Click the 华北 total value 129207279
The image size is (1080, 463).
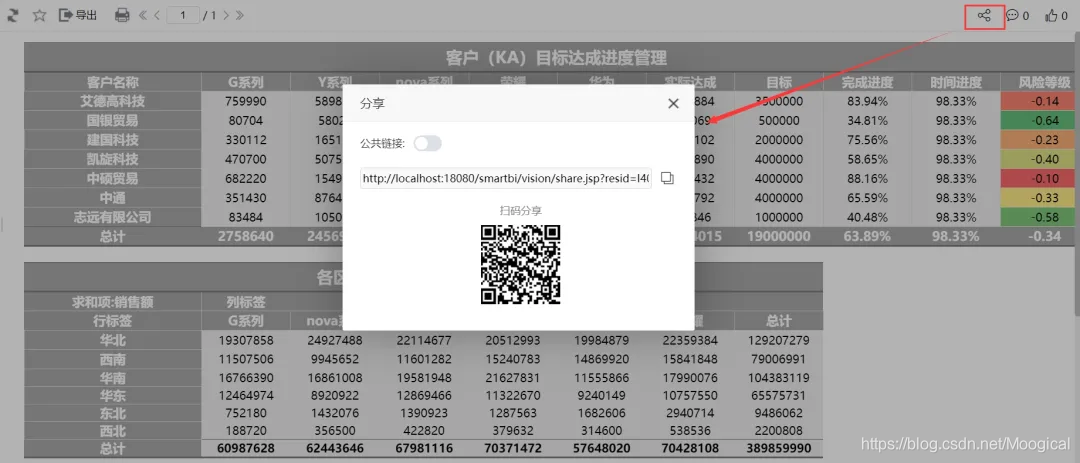tap(779, 340)
